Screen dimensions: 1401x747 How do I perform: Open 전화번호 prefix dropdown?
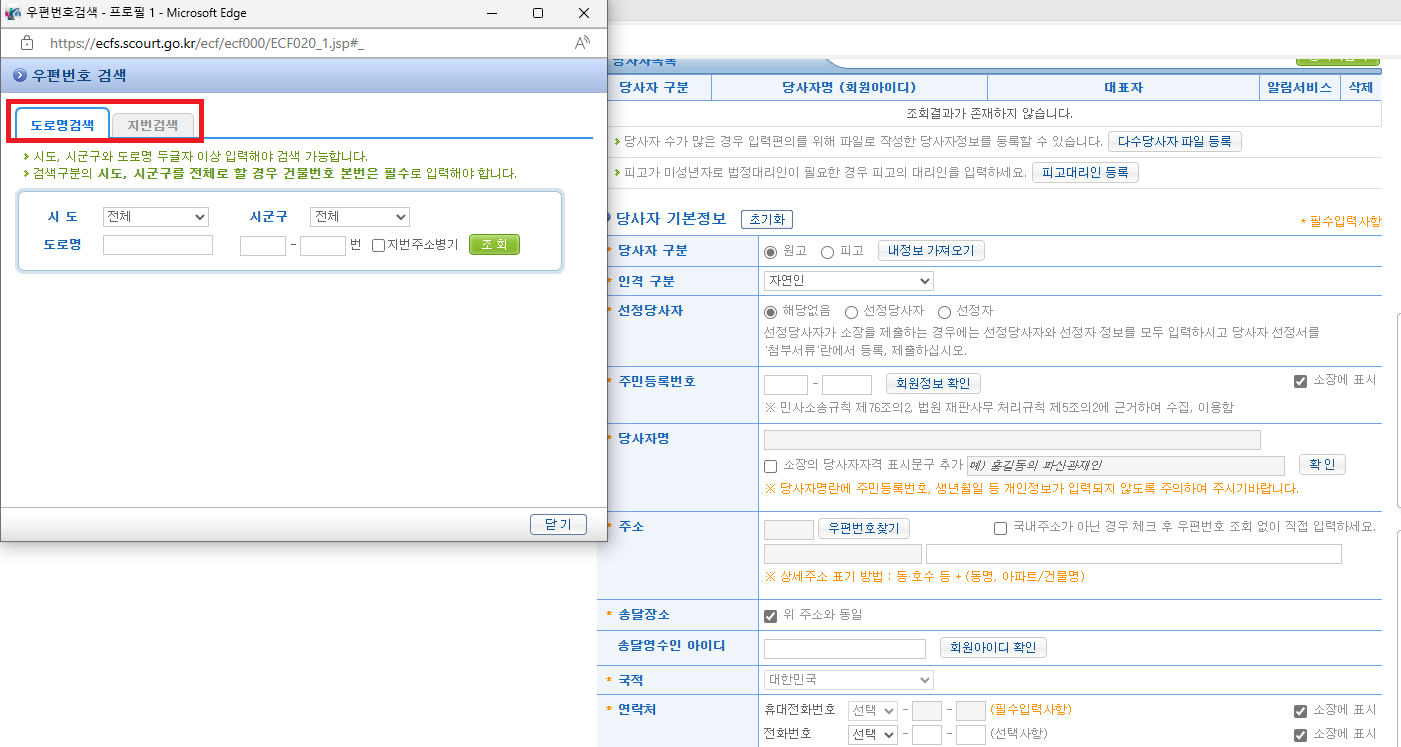[872, 735]
